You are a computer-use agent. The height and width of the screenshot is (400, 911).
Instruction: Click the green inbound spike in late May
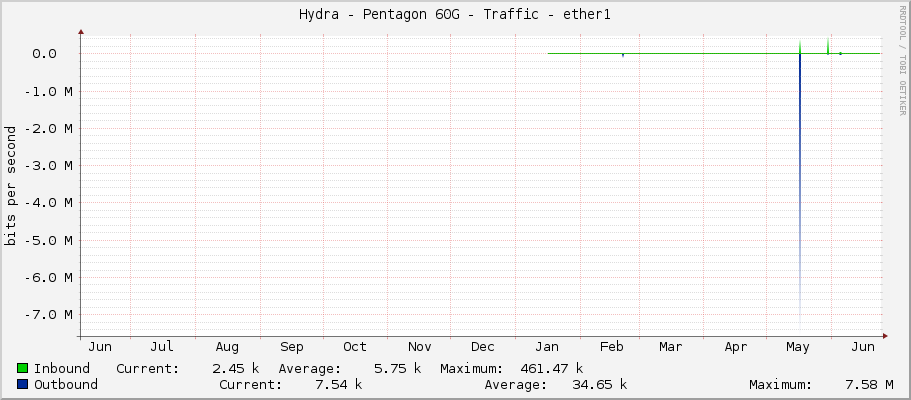828,45
